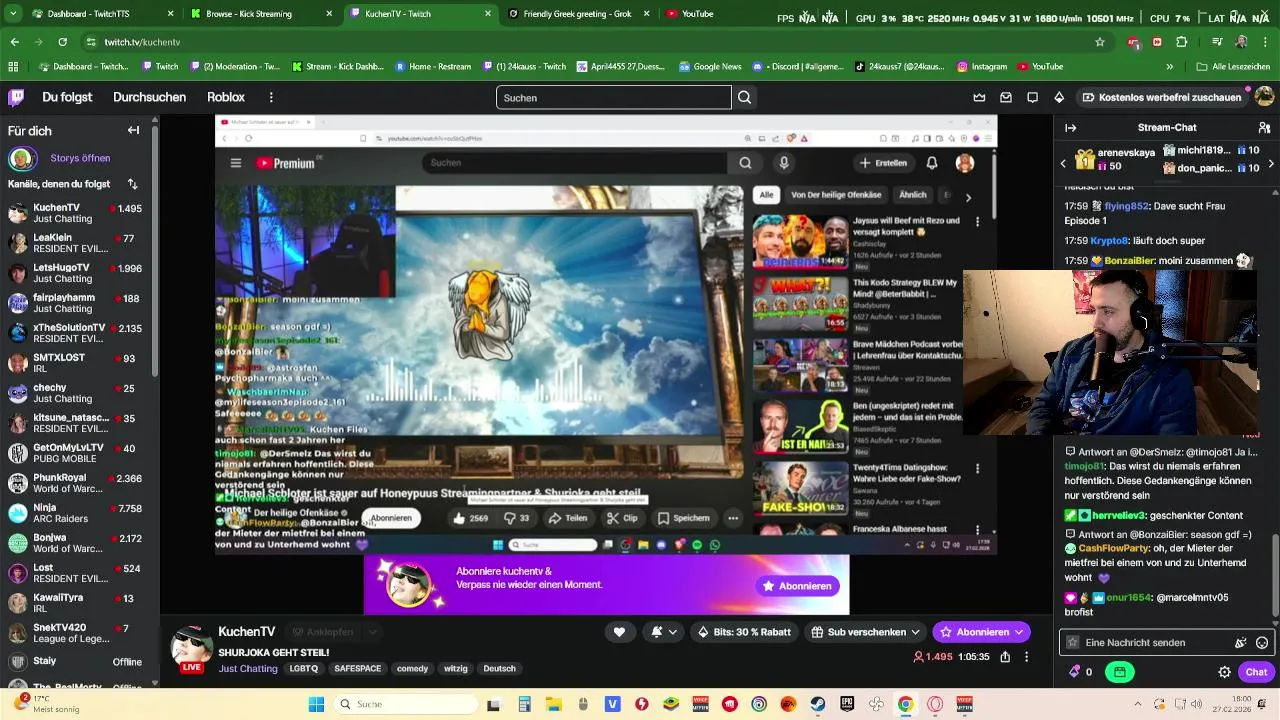Open the three-dot more menu beside Roblox

271,97
